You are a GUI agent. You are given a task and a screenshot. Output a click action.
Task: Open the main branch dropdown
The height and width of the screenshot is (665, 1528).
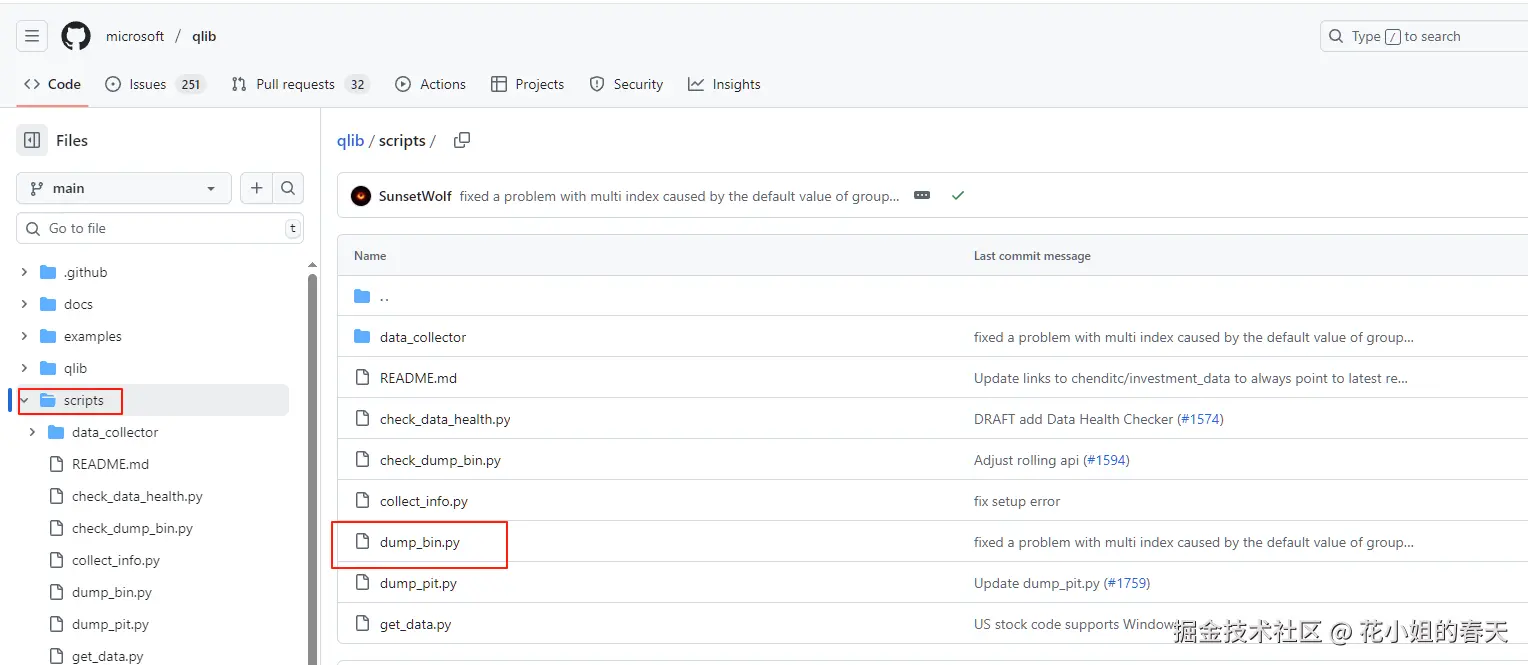pos(124,188)
